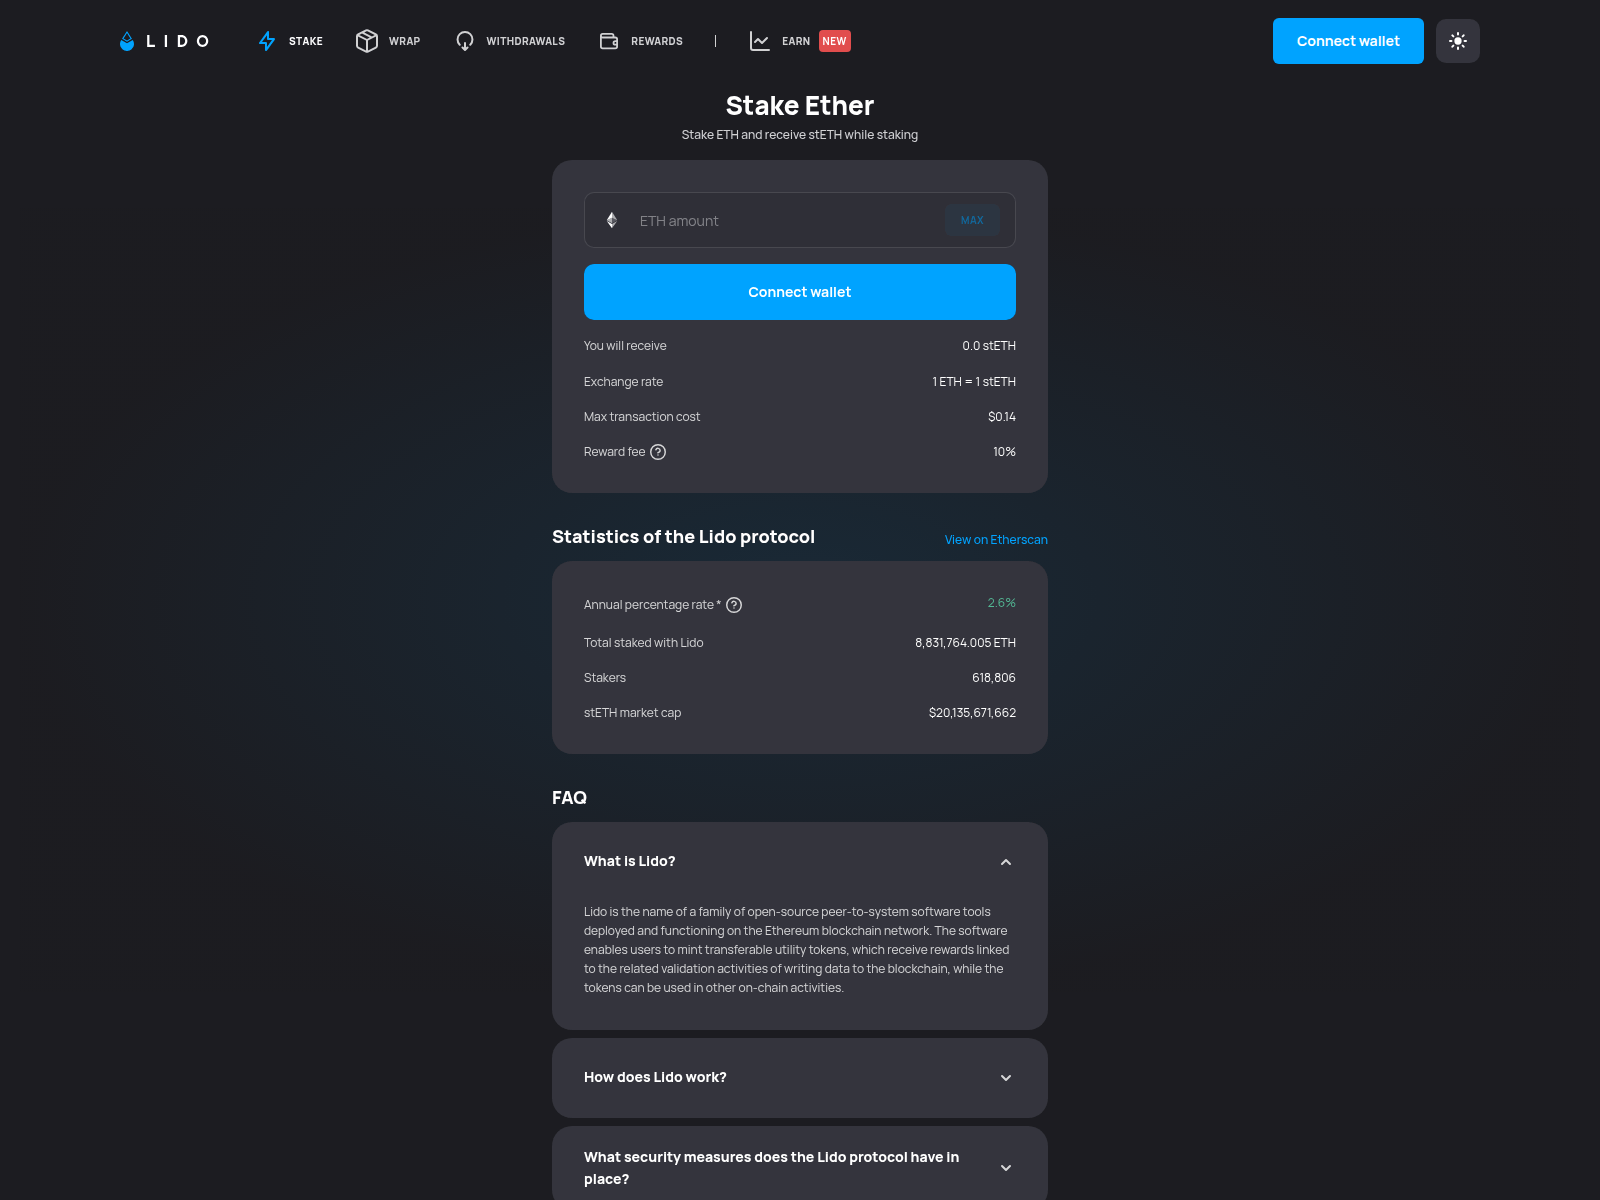The height and width of the screenshot is (1200, 1600).
Task: Click the 'Stake ETH and receive stETH' subtitle
Action: point(800,135)
